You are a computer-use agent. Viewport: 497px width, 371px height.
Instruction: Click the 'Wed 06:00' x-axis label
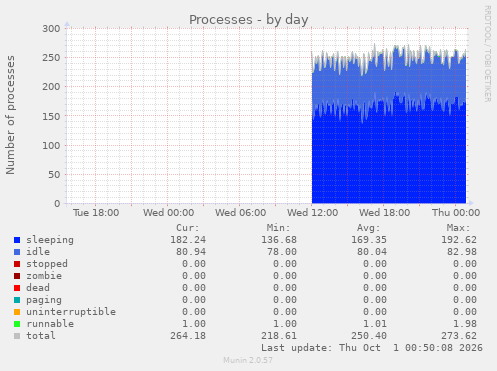pos(241,213)
